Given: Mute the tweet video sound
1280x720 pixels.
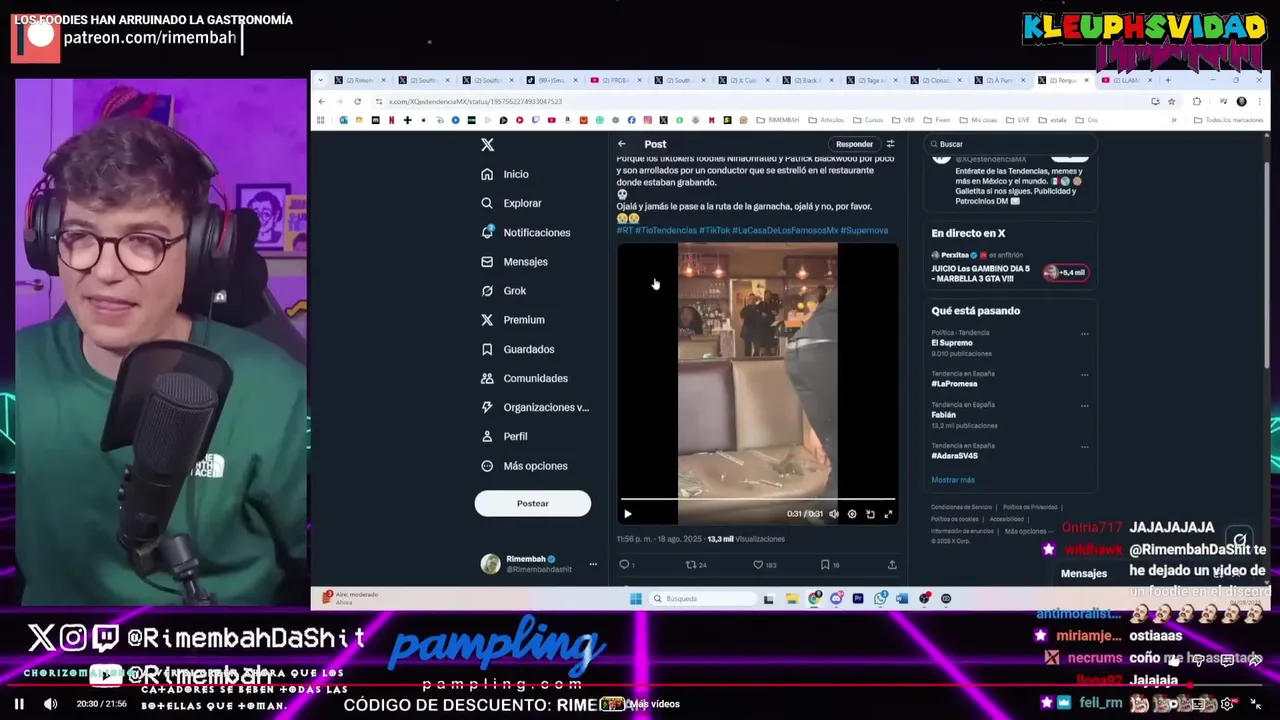Looking at the screenshot, I should click(834, 514).
